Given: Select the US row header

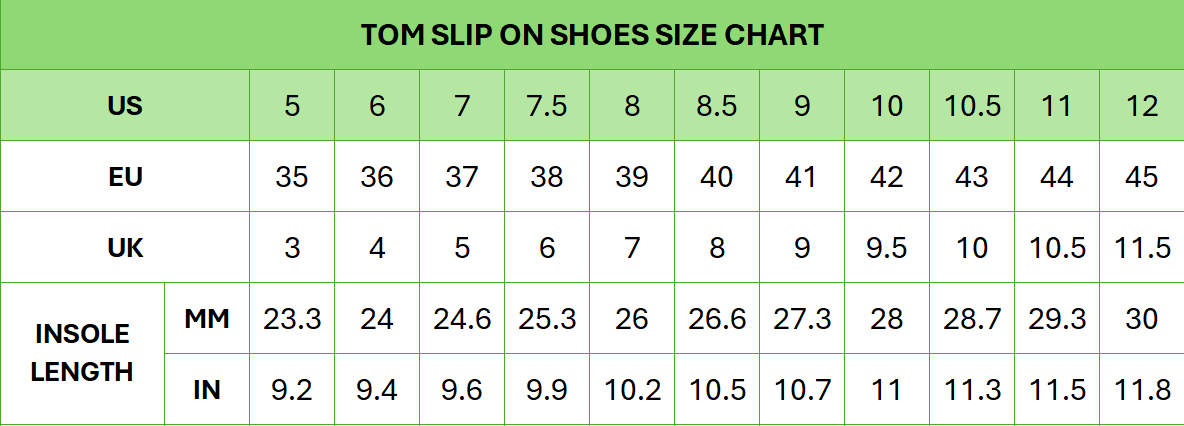Looking at the screenshot, I should click(x=125, y=105).
